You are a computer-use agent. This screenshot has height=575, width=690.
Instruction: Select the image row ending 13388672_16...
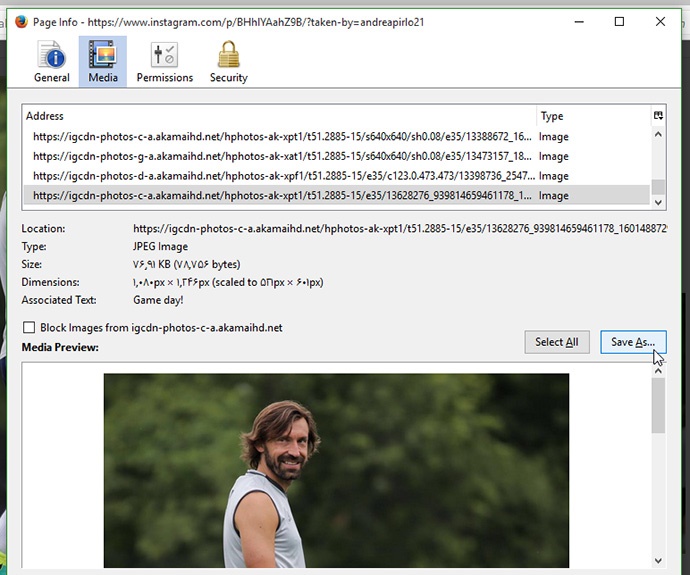coord(337,136)
